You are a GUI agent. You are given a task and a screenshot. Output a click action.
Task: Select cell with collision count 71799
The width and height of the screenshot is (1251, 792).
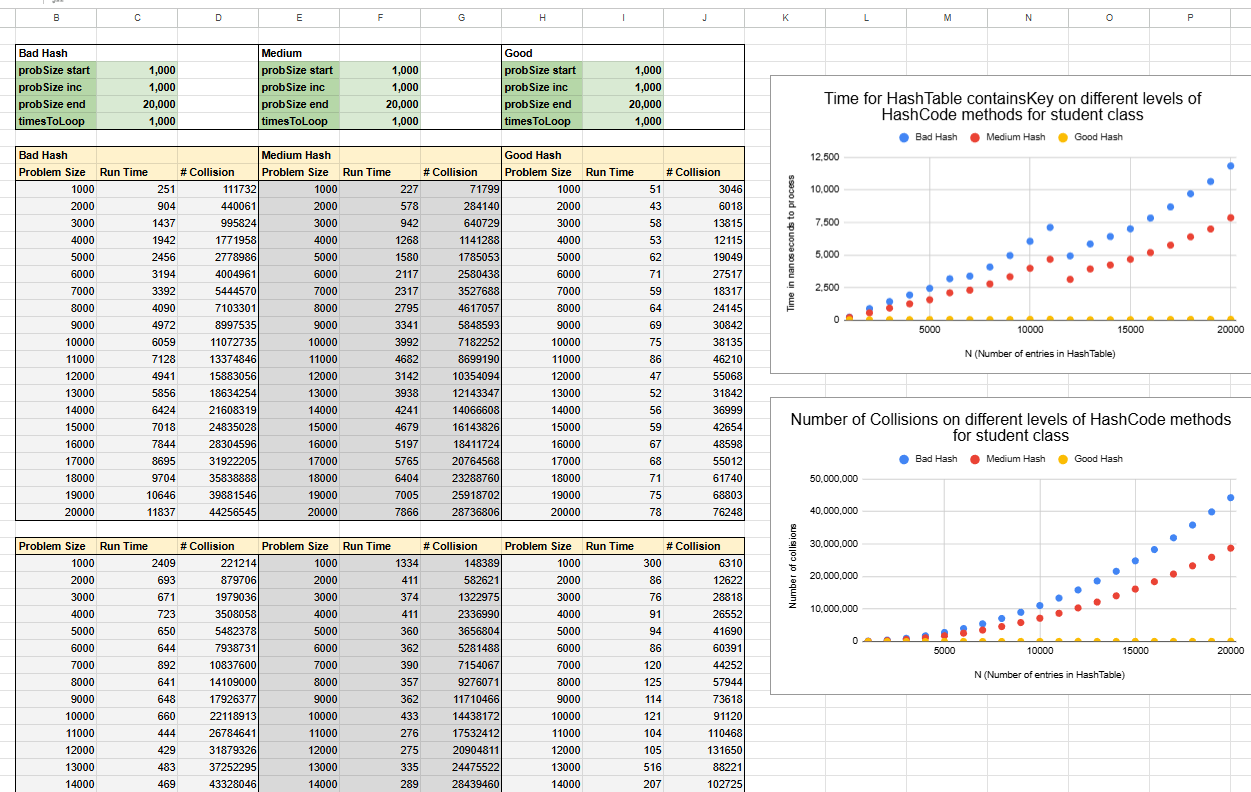click(x=461, y=189)
